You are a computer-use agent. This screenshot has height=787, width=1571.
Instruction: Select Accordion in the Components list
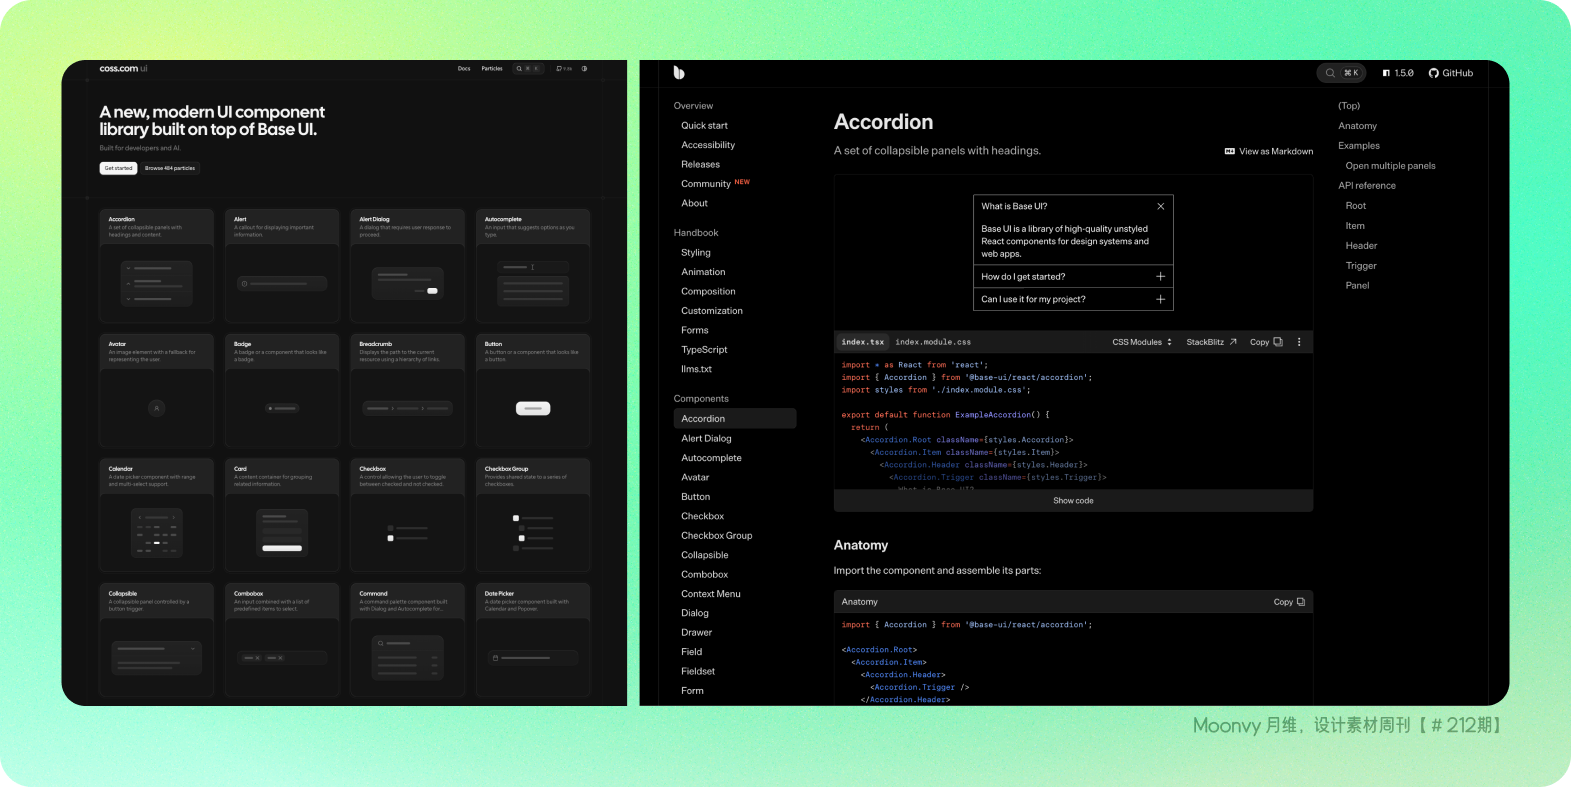click(x=735, y=419)
